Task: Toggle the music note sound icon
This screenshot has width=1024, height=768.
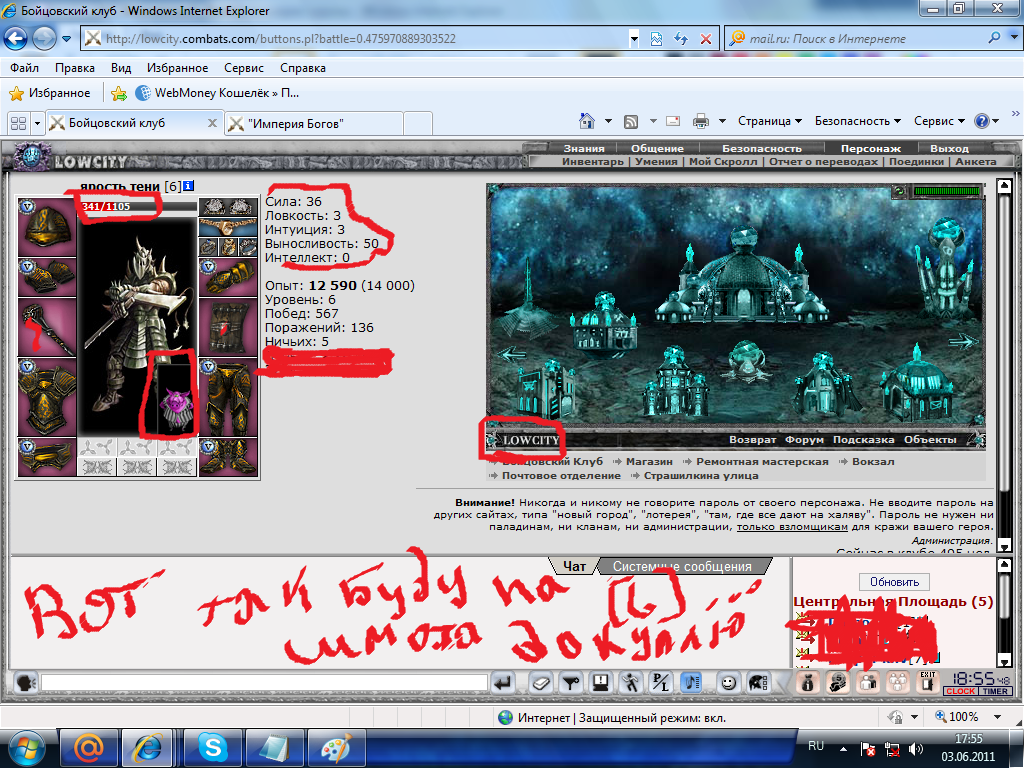Action: coord(691,683)
